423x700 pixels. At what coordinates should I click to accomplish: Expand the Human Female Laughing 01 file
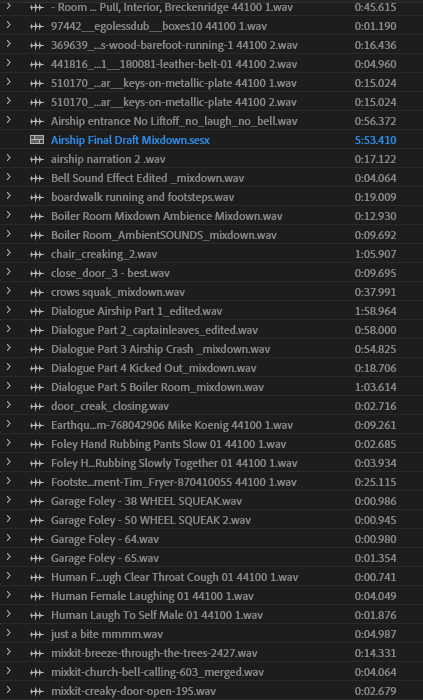point(8,596)
